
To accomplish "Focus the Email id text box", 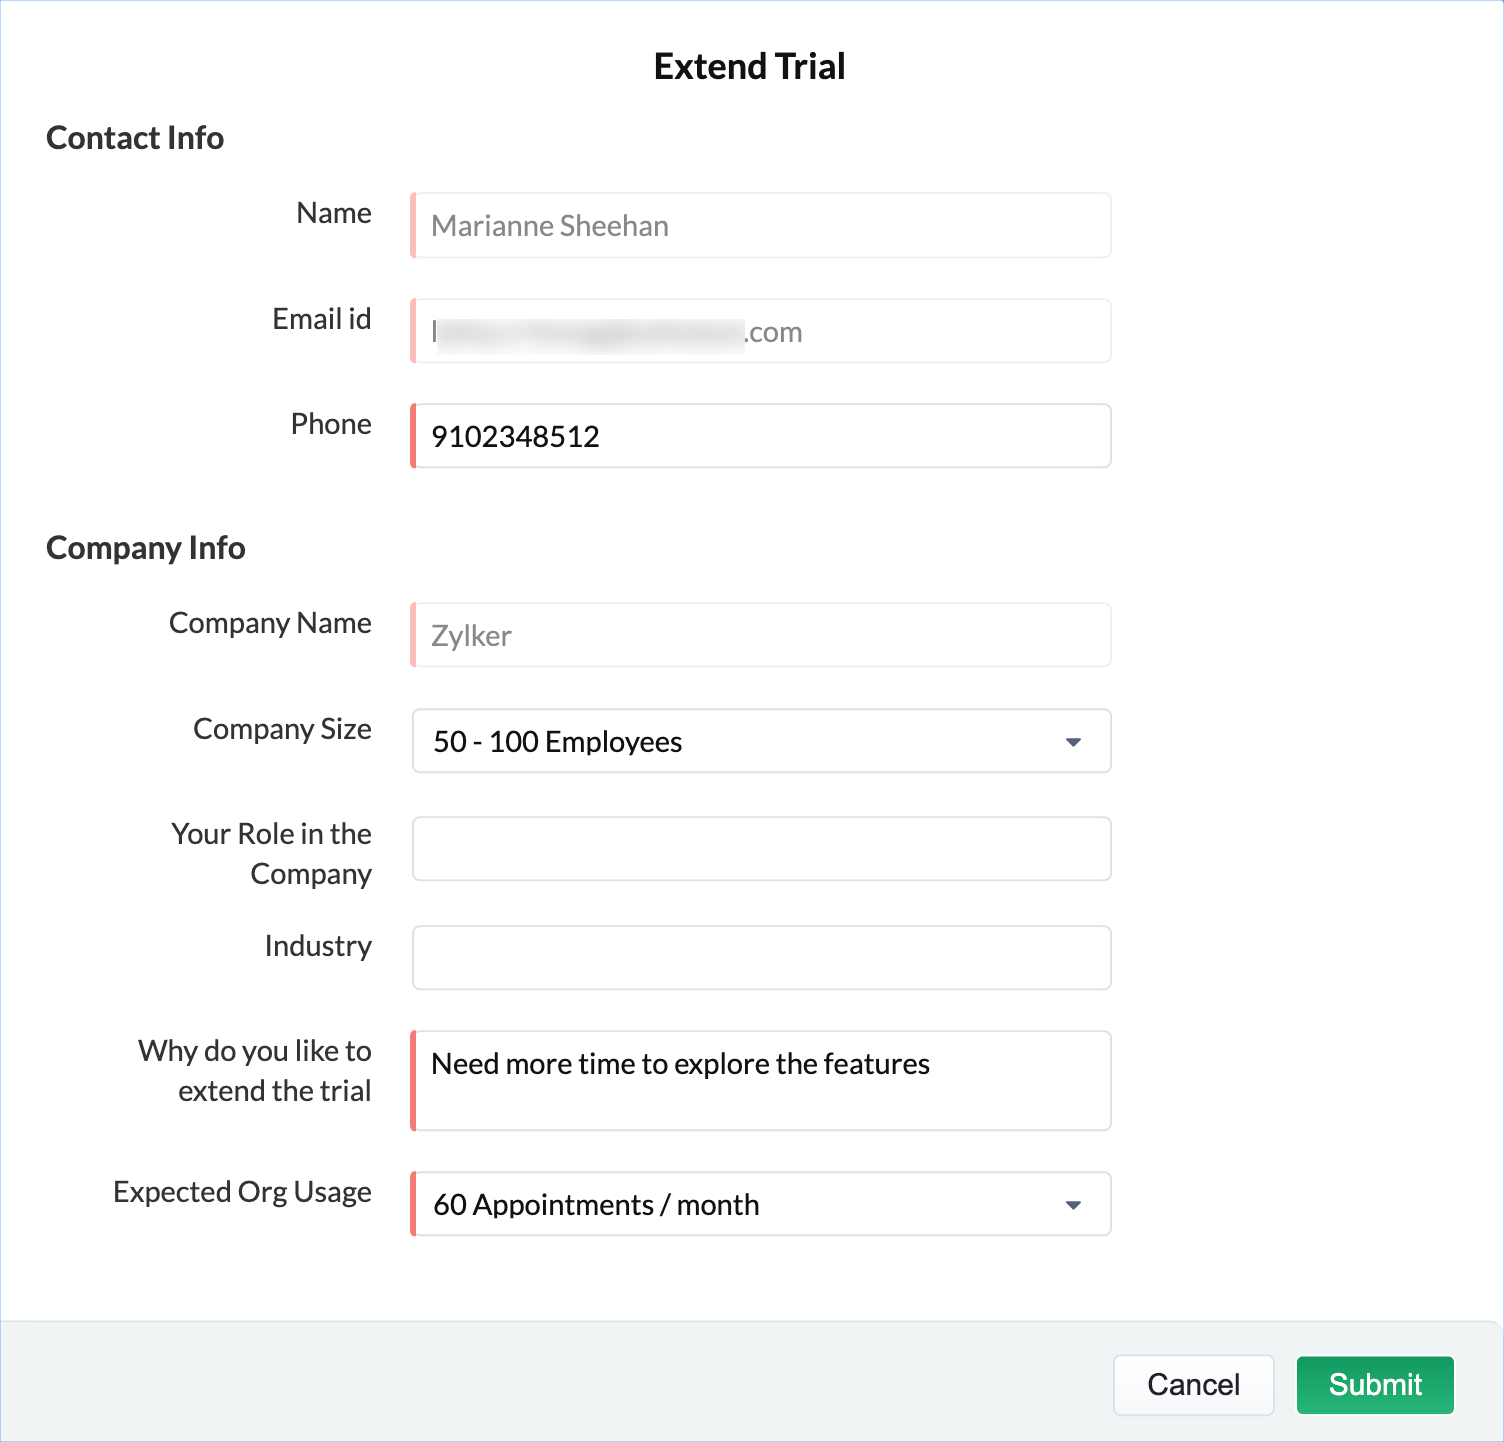I will point(760,332).
